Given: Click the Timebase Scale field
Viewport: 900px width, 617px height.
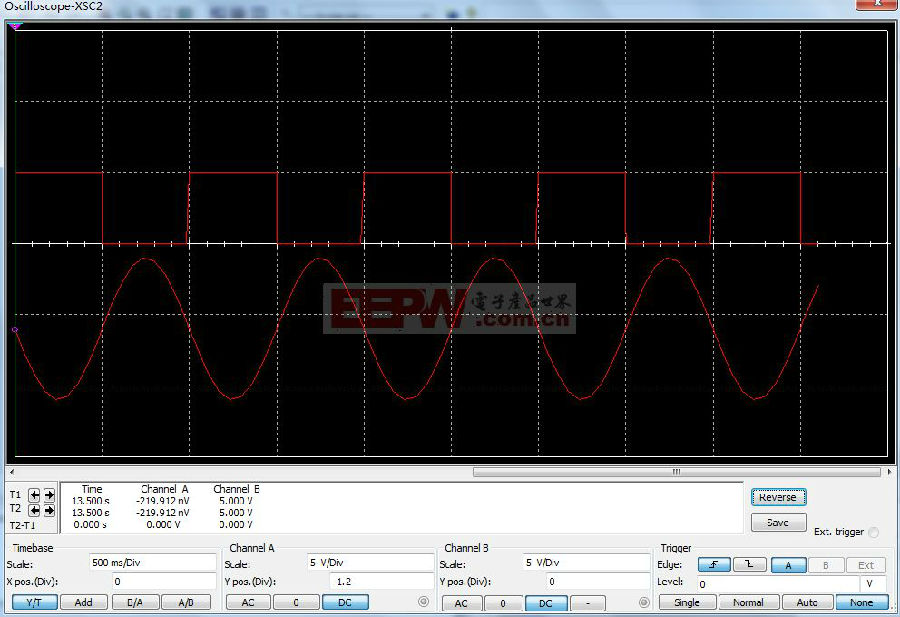Looking at the screenshot, I should point(151,563).
